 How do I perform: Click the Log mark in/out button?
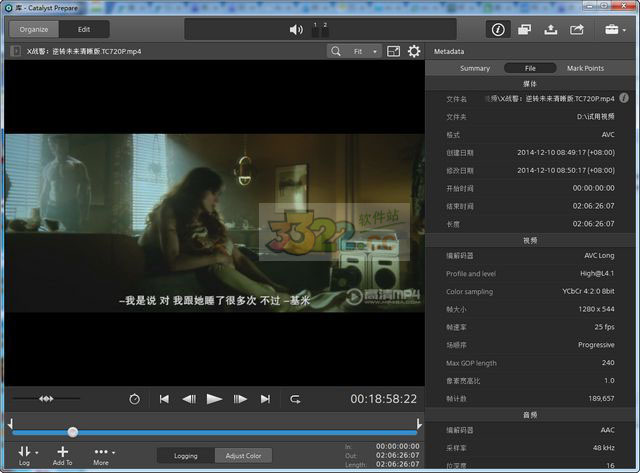point(24,455)
